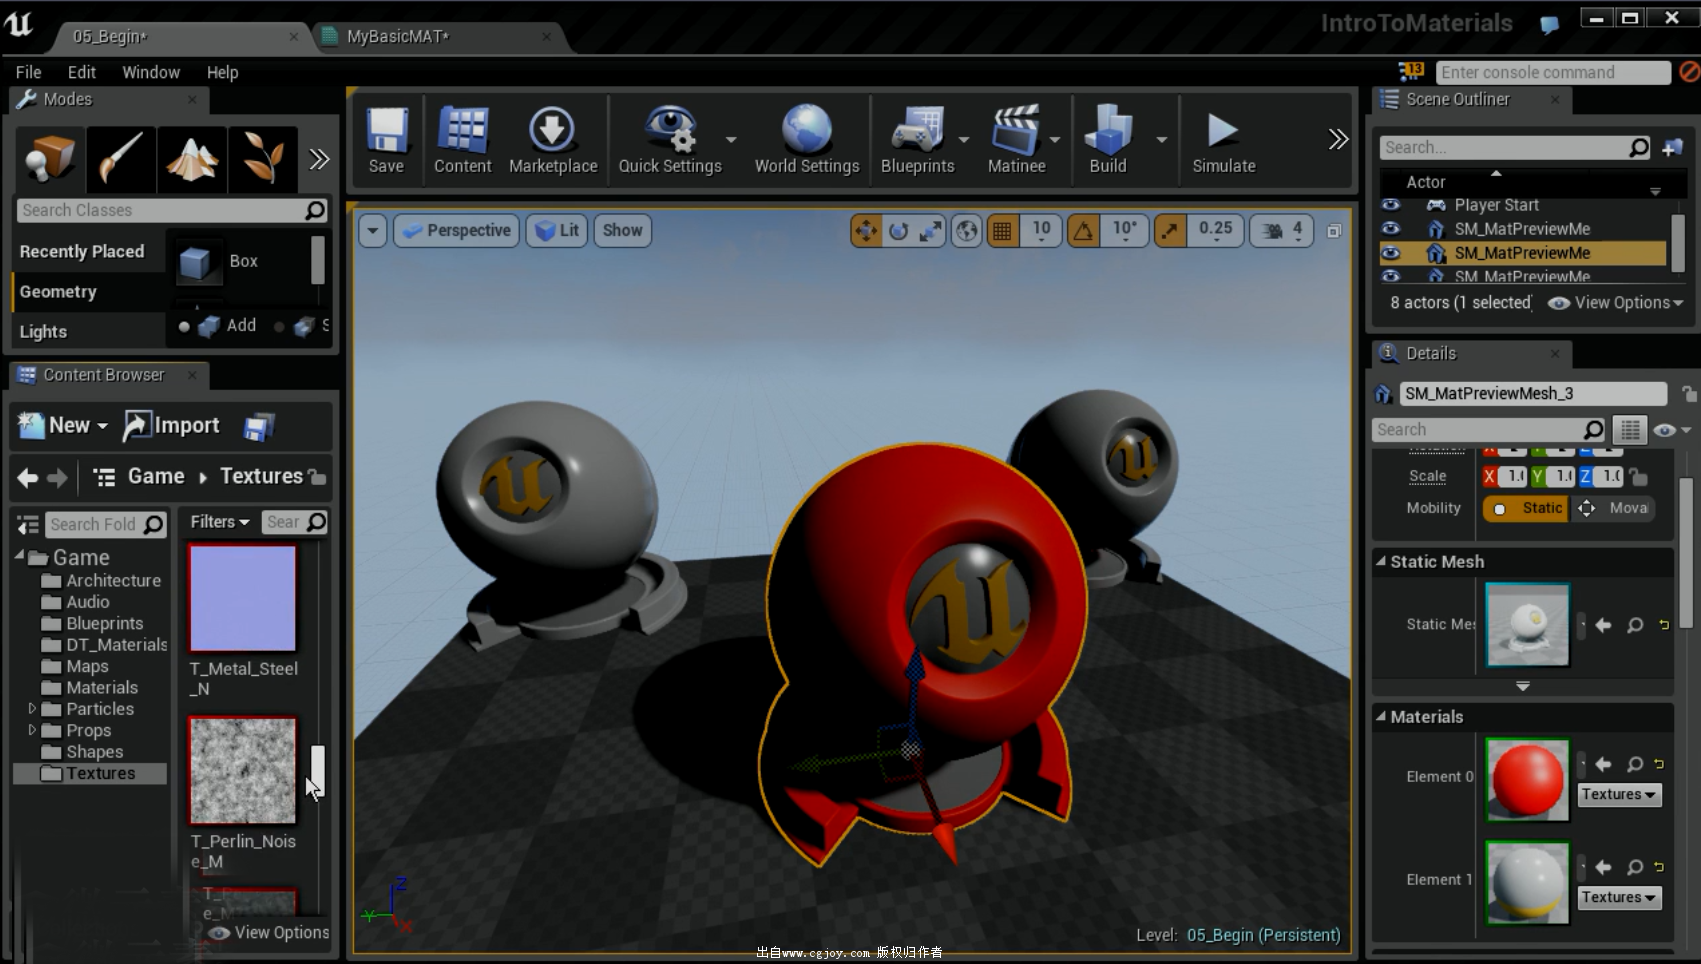This screenshot has height=964, width=1701.
Task: Maximize or restore the viewport
Action: [x=1334, y=231]
